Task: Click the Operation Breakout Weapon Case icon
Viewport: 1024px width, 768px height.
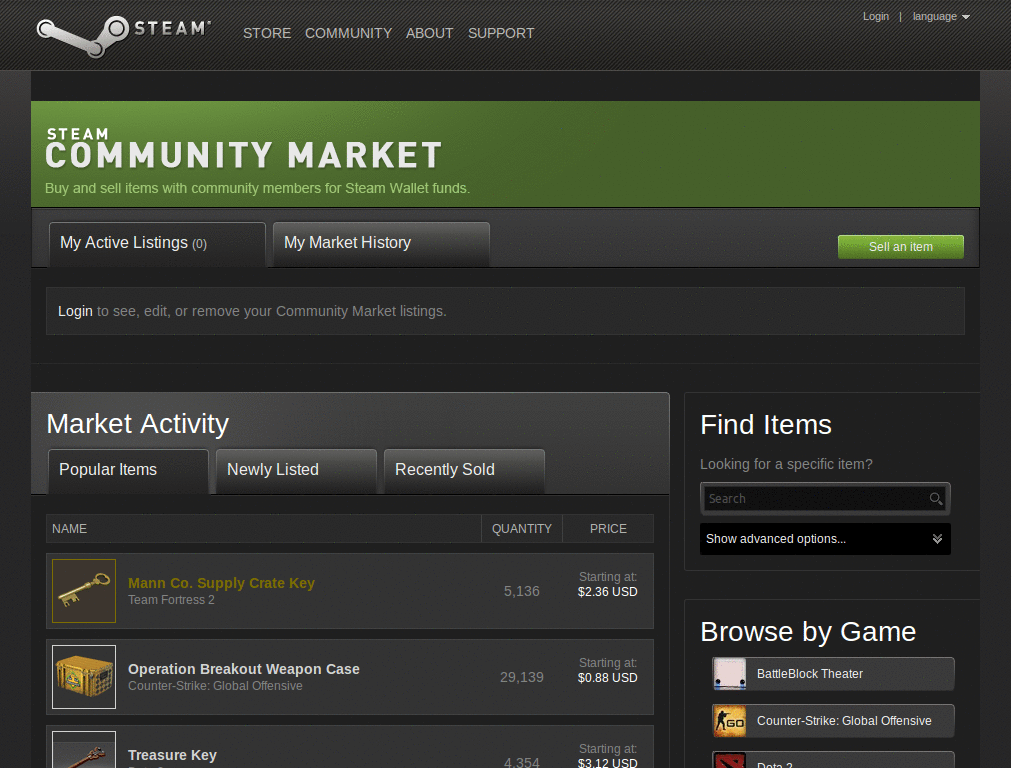Action: coord(83,676)
